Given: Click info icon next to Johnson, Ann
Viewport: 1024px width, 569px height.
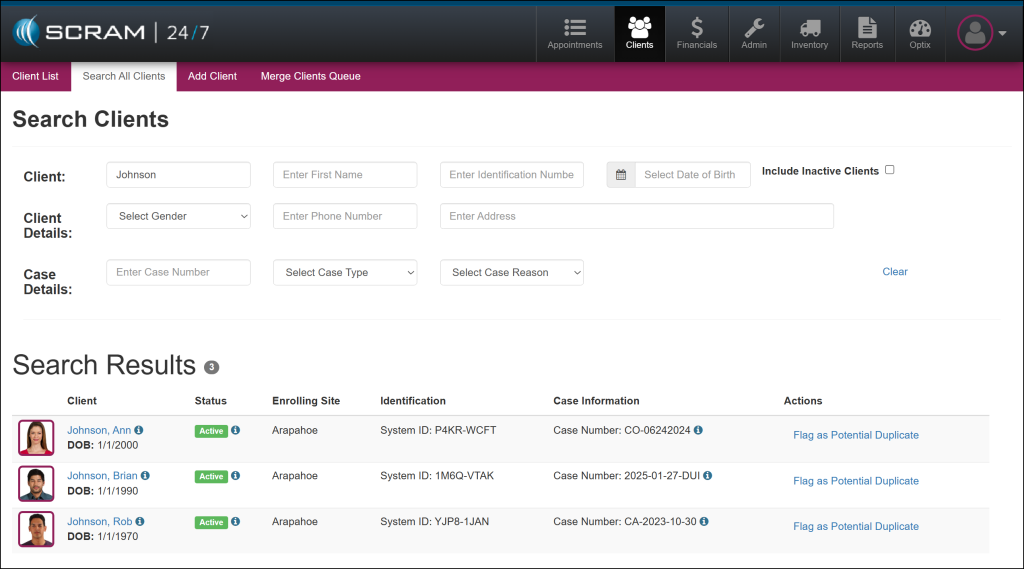Looking at the screenshot, I should (x=139, y=431).
